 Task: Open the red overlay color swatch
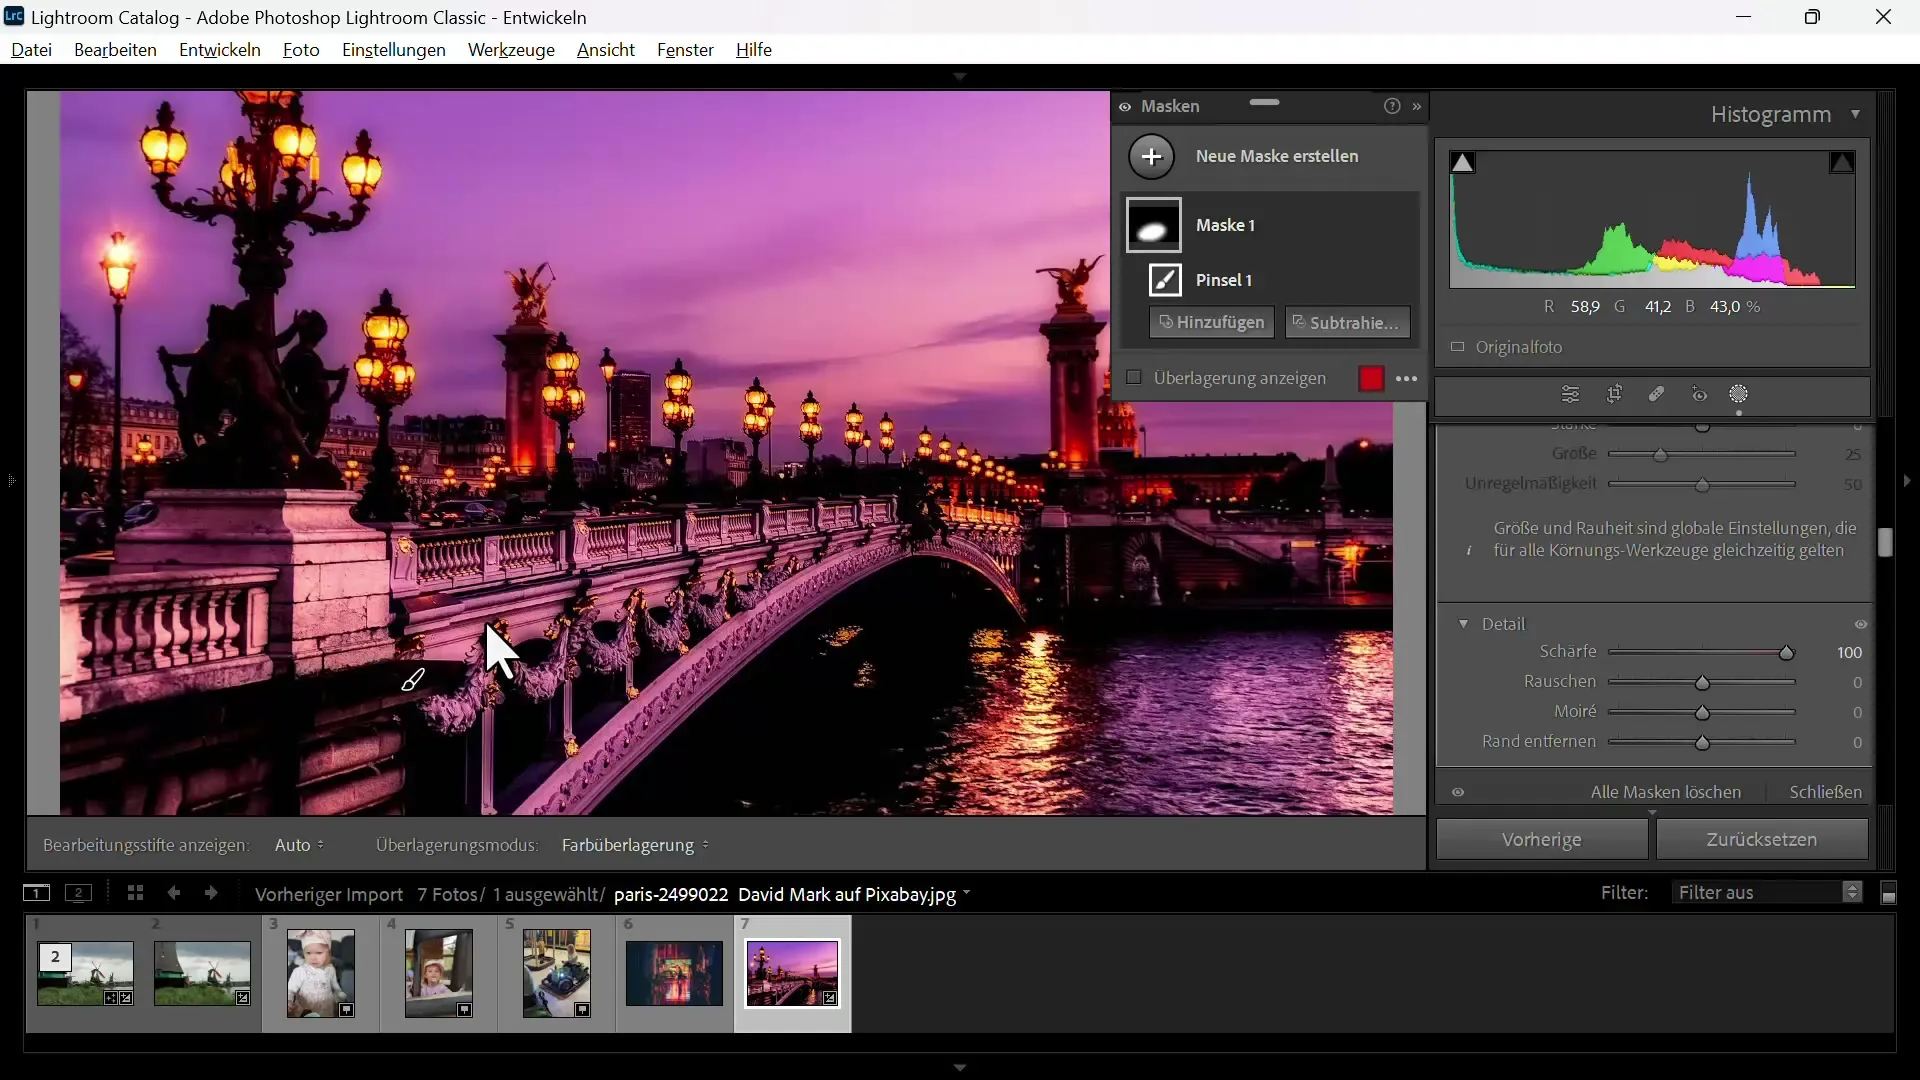1372,379
